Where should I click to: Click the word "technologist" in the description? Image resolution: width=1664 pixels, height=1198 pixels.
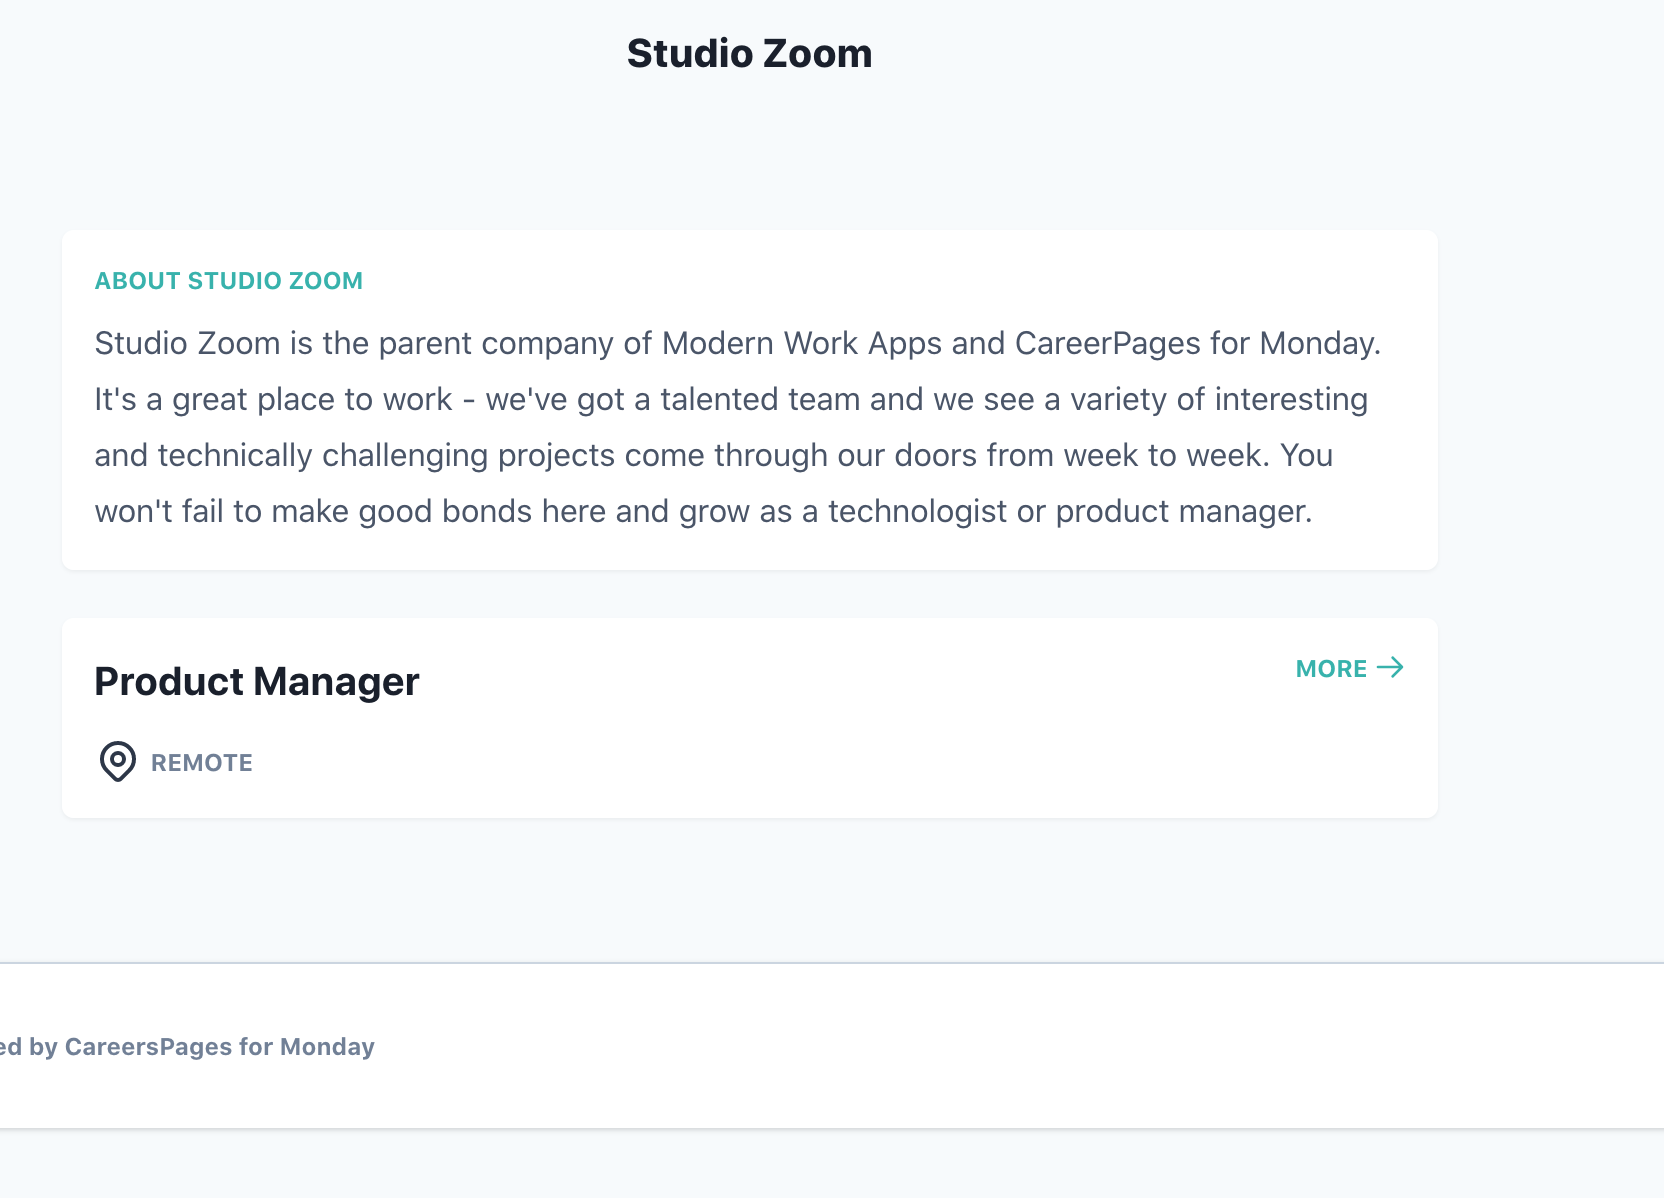tap(917, 512)
